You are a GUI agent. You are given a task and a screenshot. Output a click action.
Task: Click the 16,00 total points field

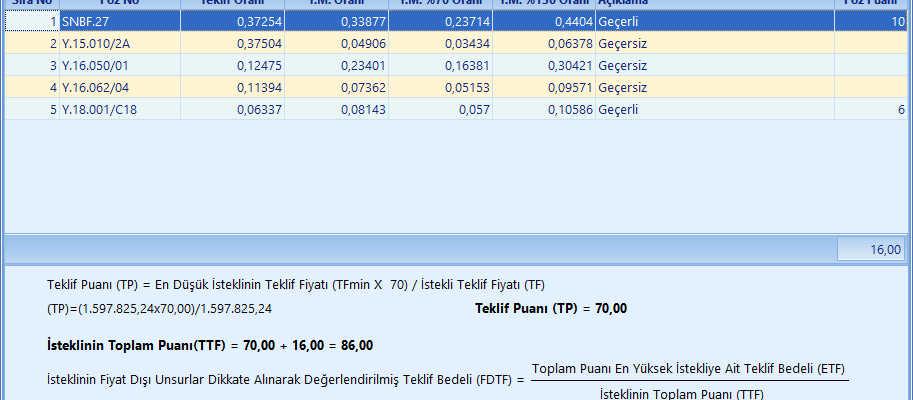[x=871, y=250]
